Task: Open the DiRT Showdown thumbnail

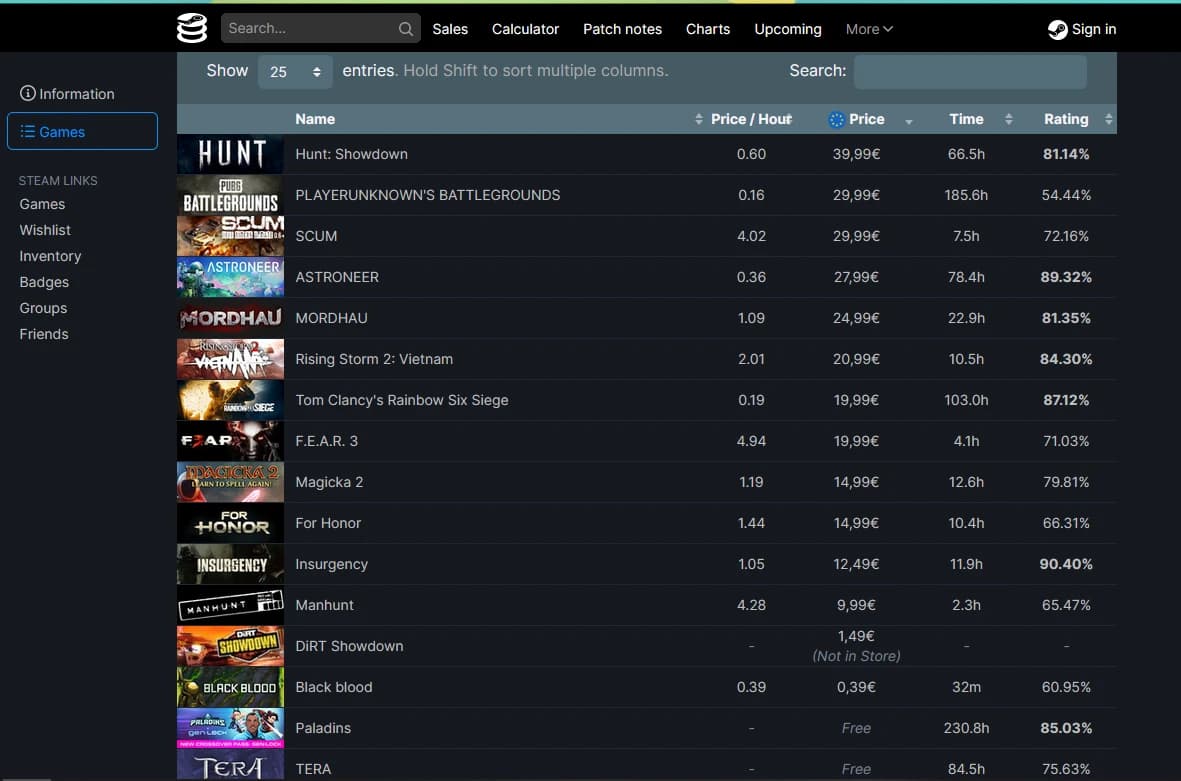Action: click(x=230, y=646)
